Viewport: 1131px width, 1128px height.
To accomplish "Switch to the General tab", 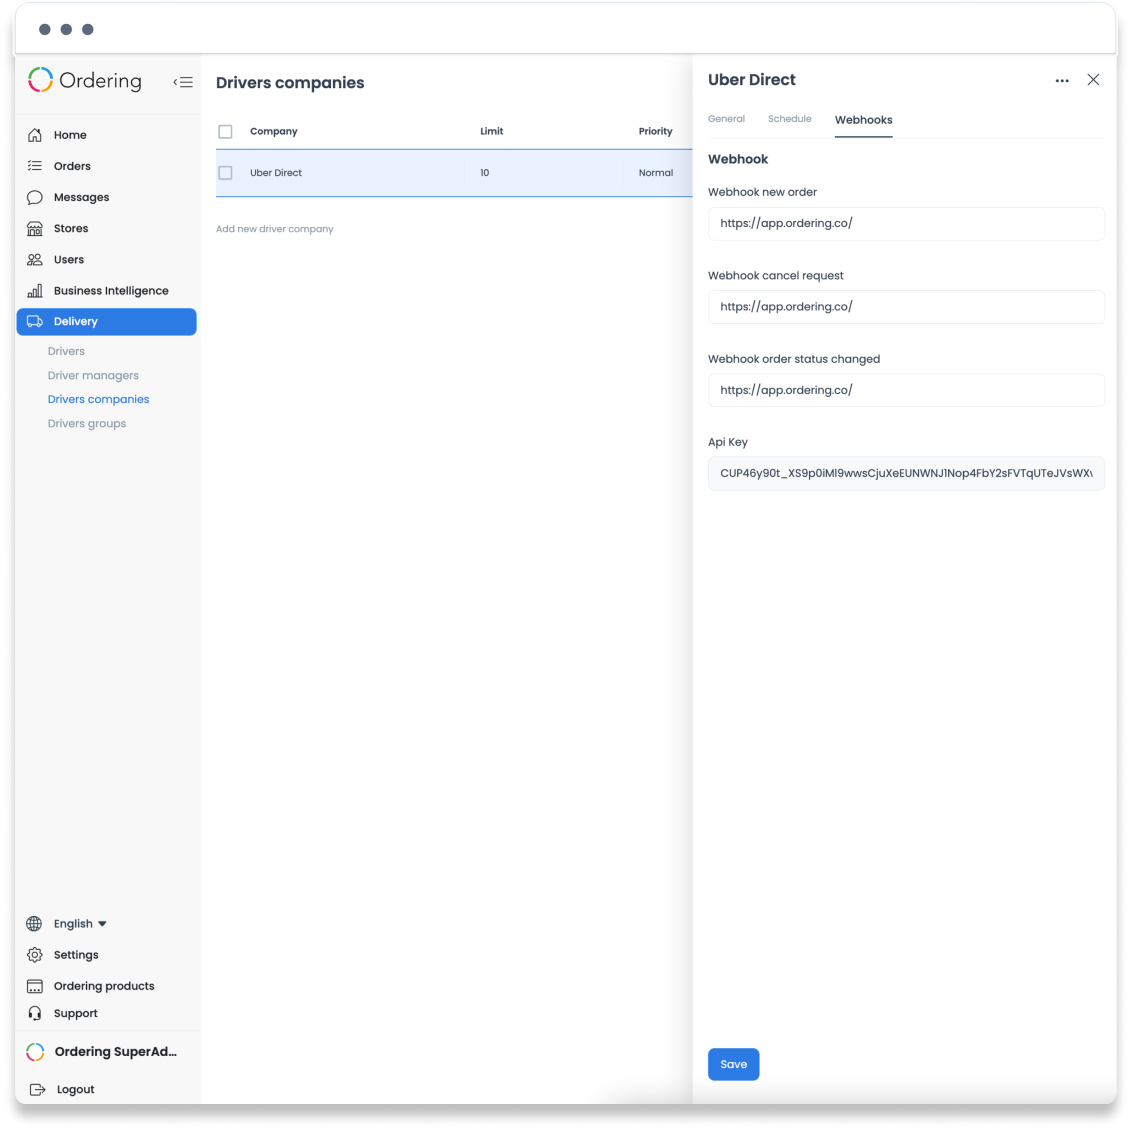I will [x=726, y=119].
